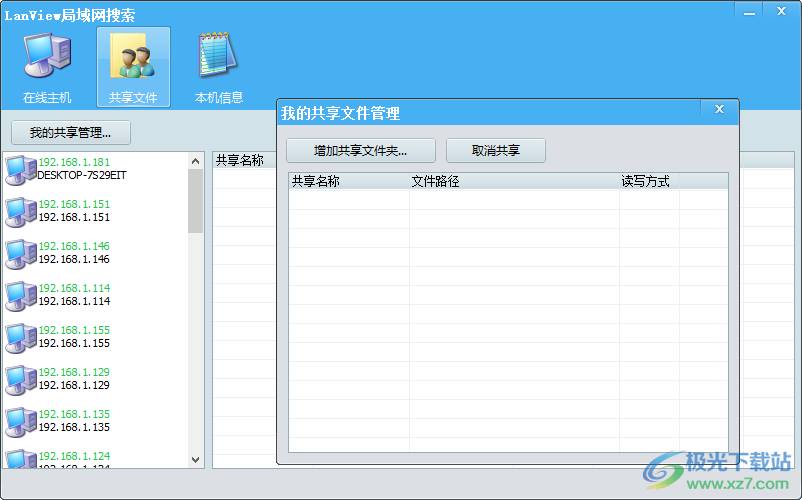The image size is (802, 500).
Task: Minimize the LanView main window
Action: pos(749,12)
